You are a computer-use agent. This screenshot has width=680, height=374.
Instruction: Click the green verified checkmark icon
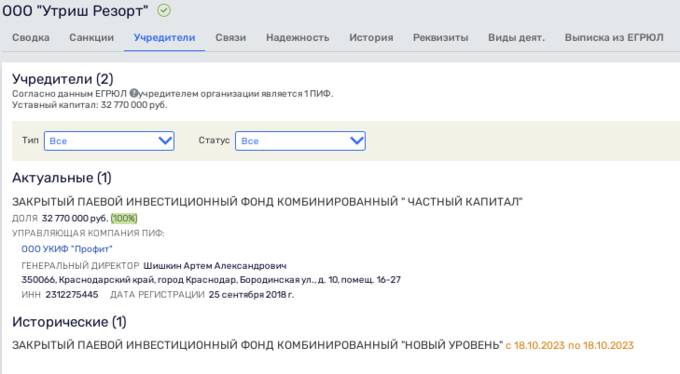164,10
